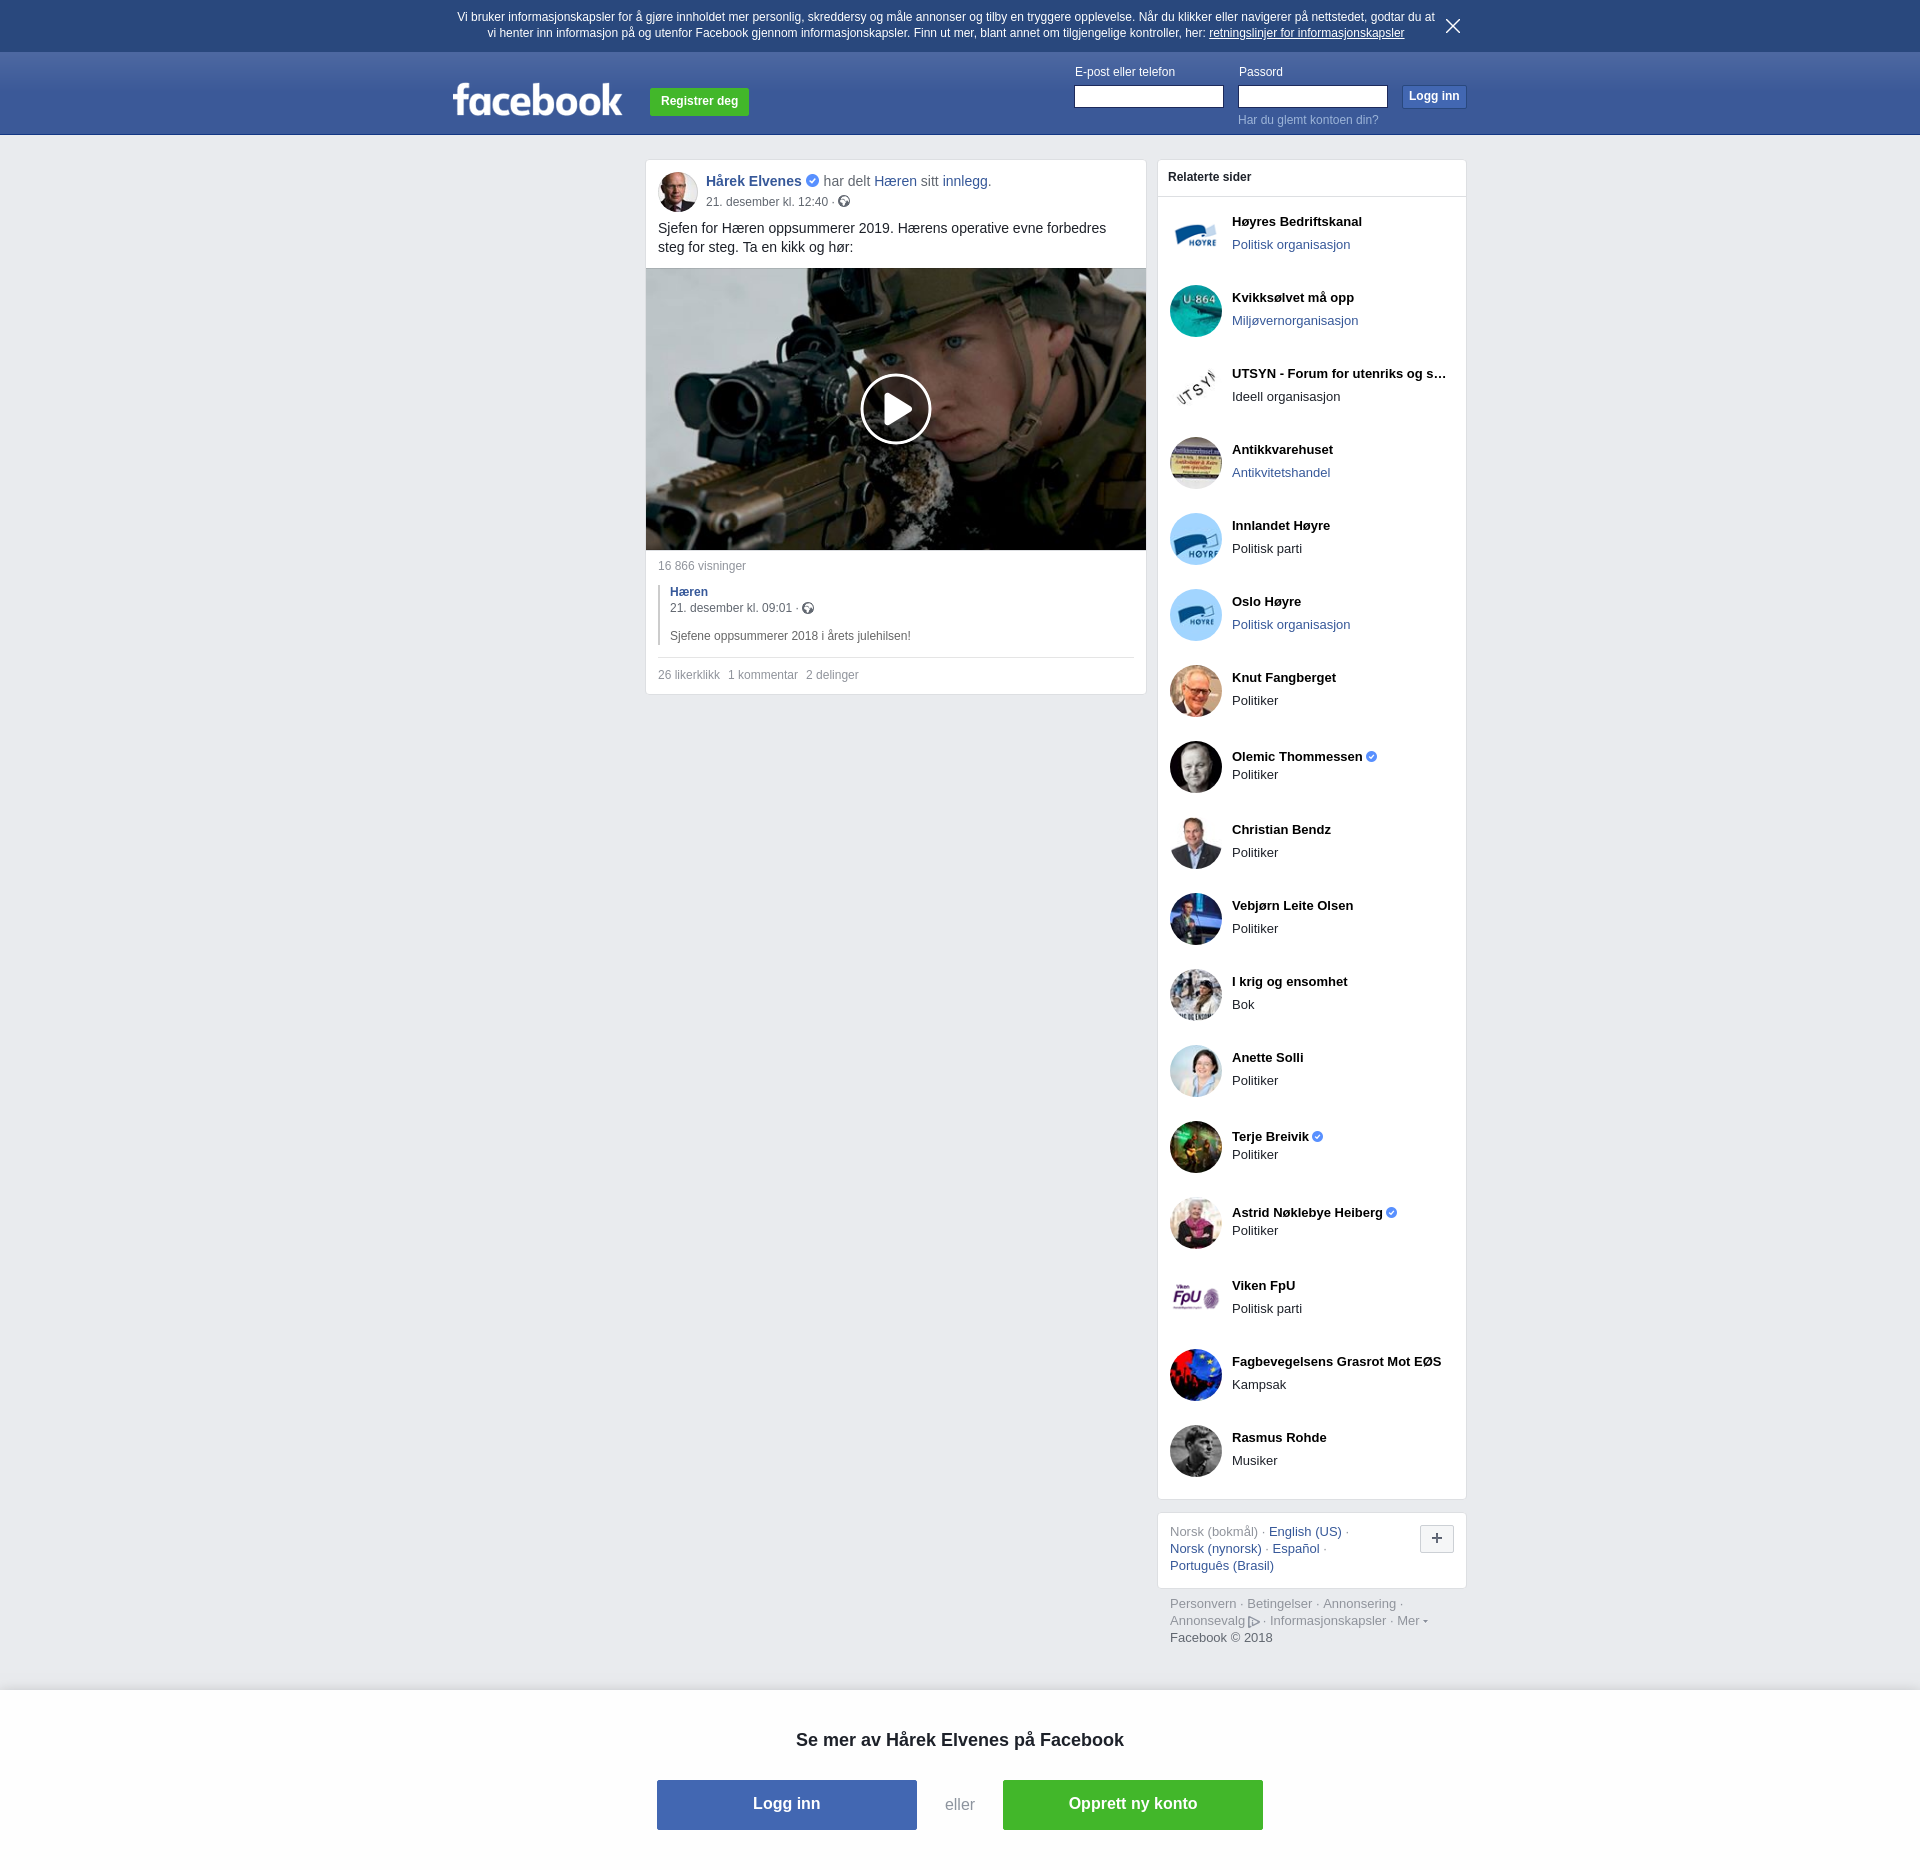Viewport: 1920px width, 1870px height.
Task: Click the Facebook logo
Action: tap(537, 100)
